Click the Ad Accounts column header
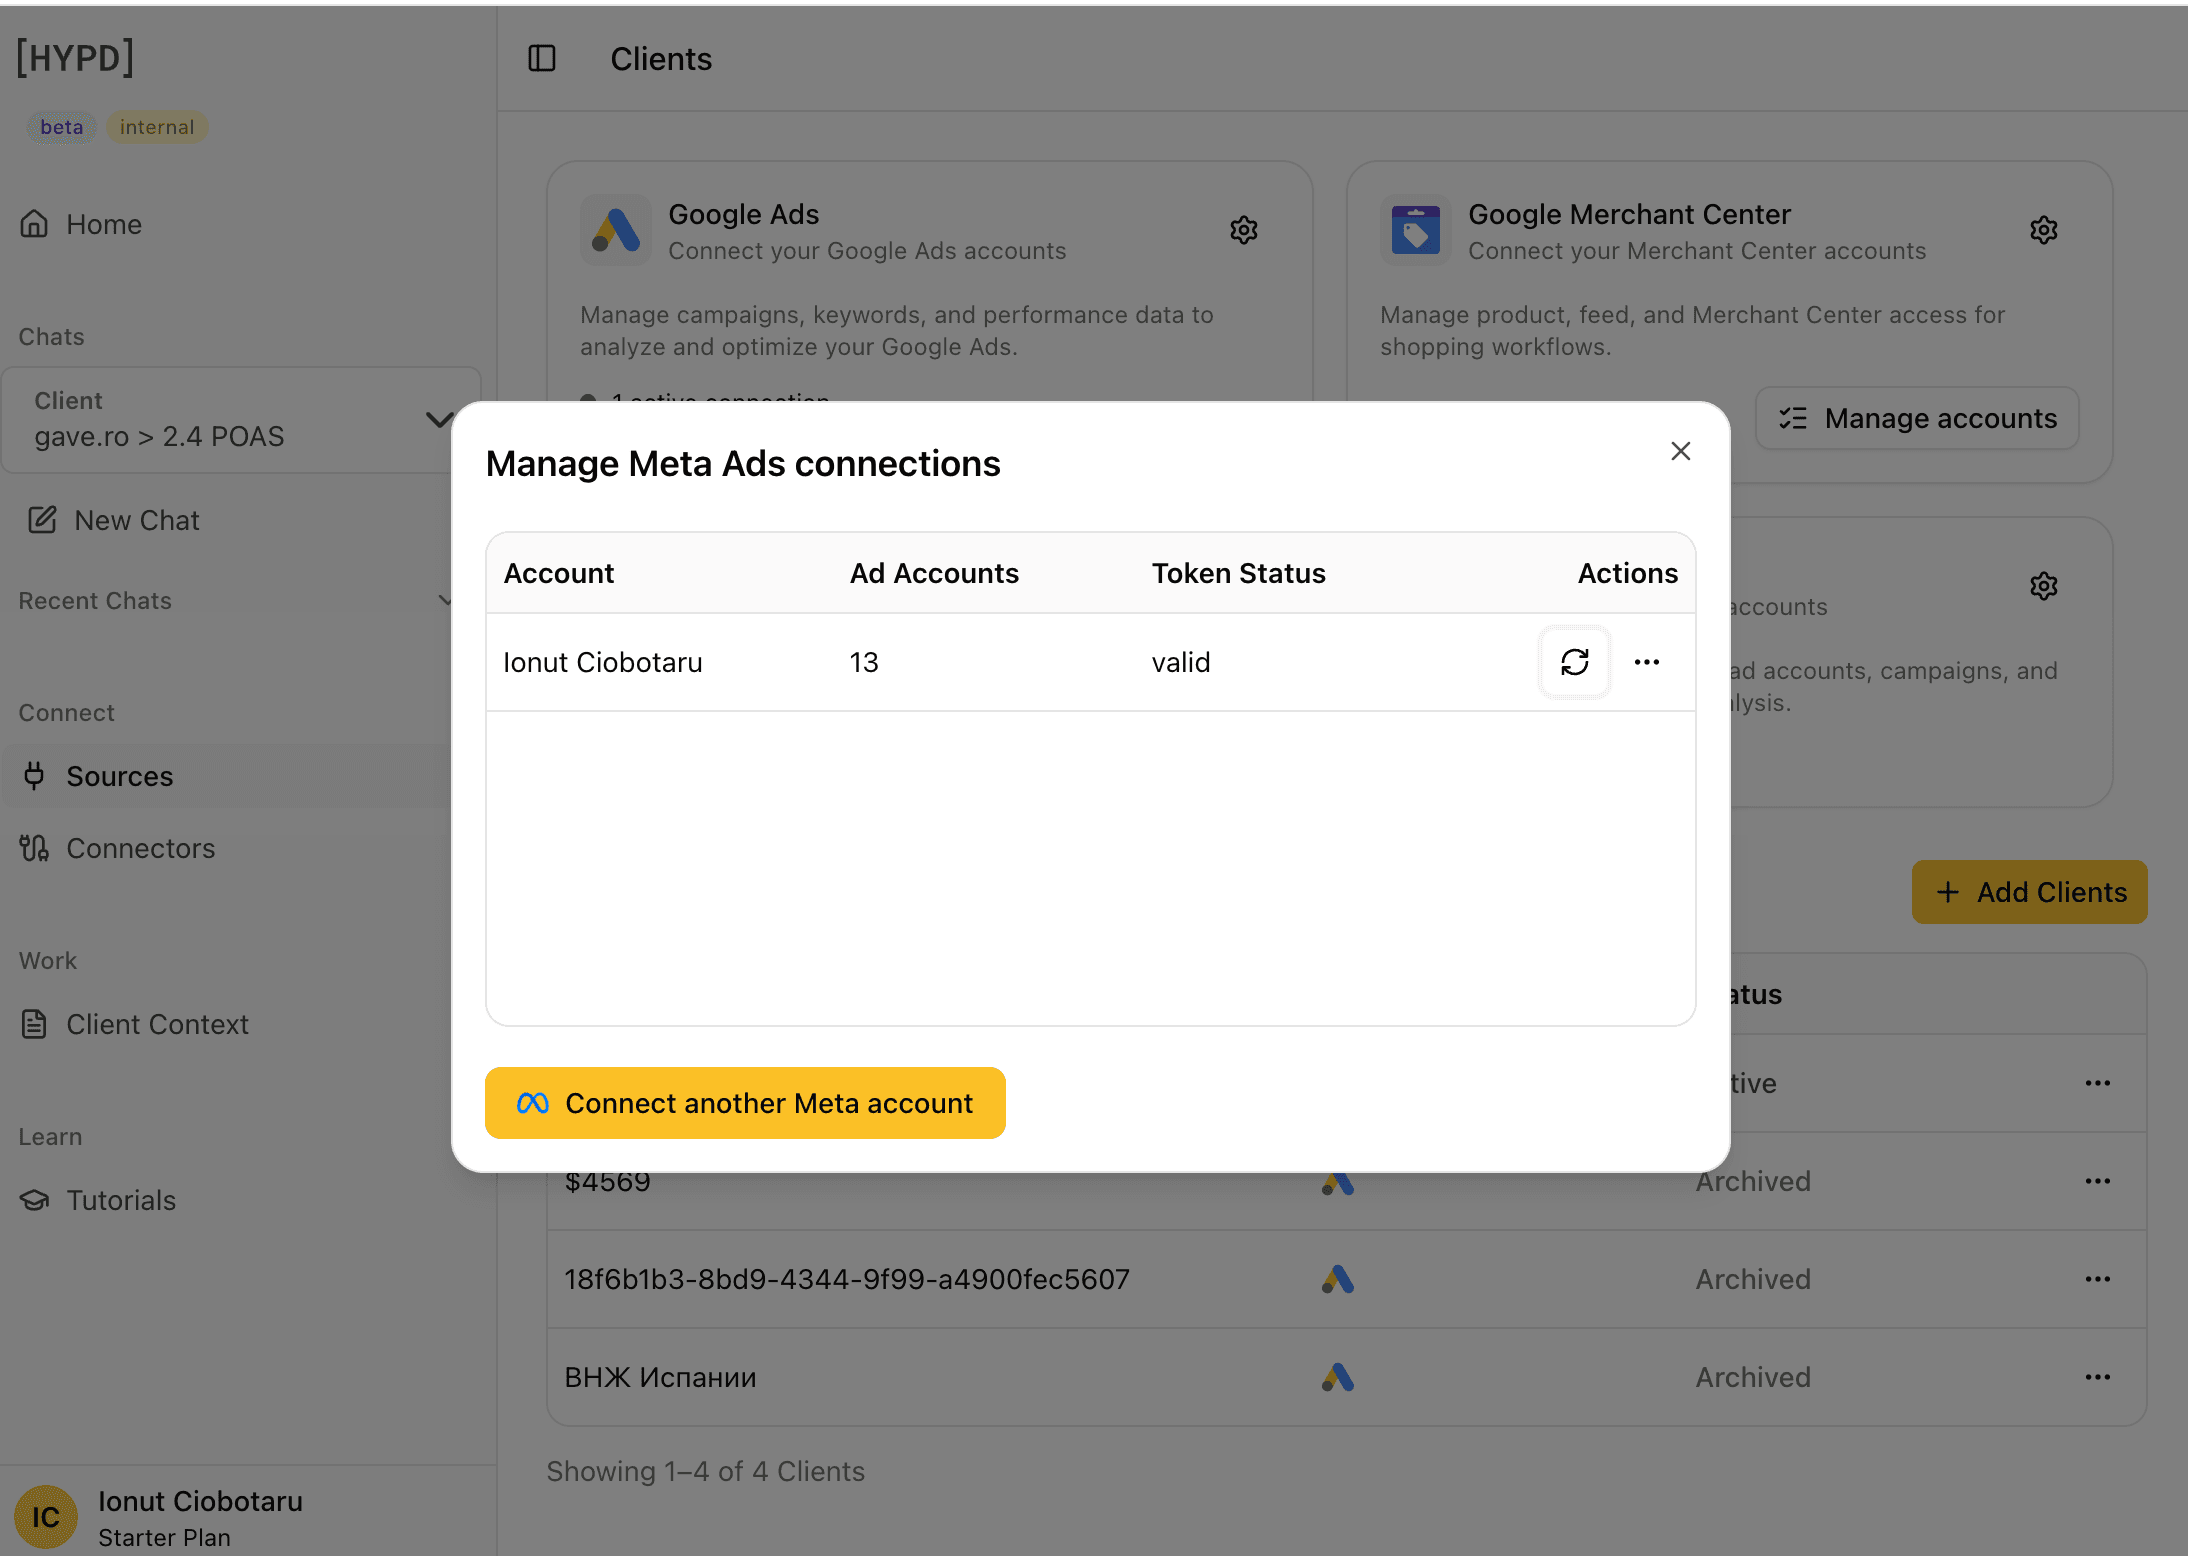Screen dimensions: 2188x1556 (934, 573)
